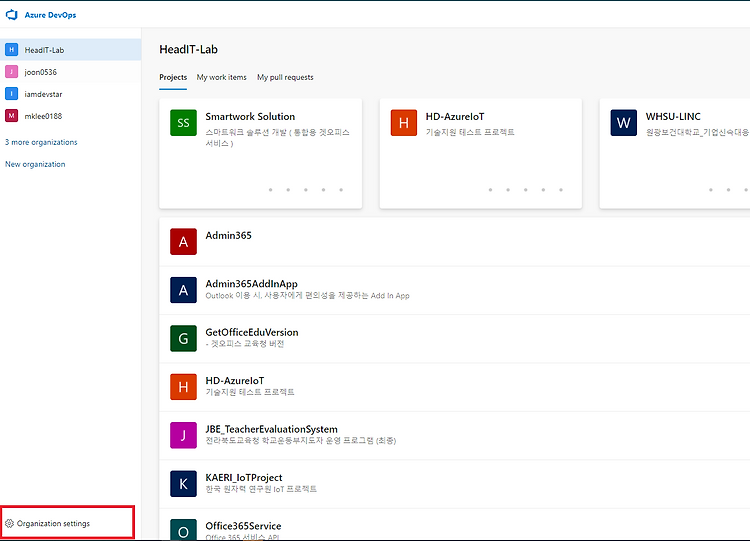The width and height of the screenshot is (750, 541).
Task: Open the WHSU-LINC project card
Action: tap(674, 154)
